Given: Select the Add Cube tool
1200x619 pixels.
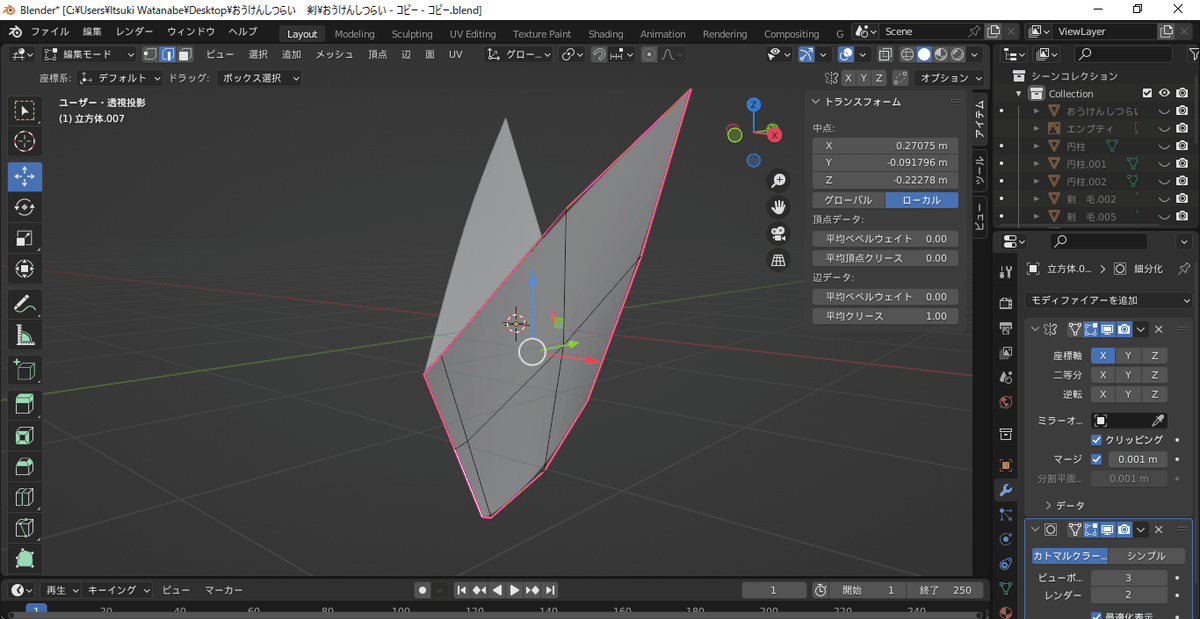Looking at the screenshot, I should [25, 371].
